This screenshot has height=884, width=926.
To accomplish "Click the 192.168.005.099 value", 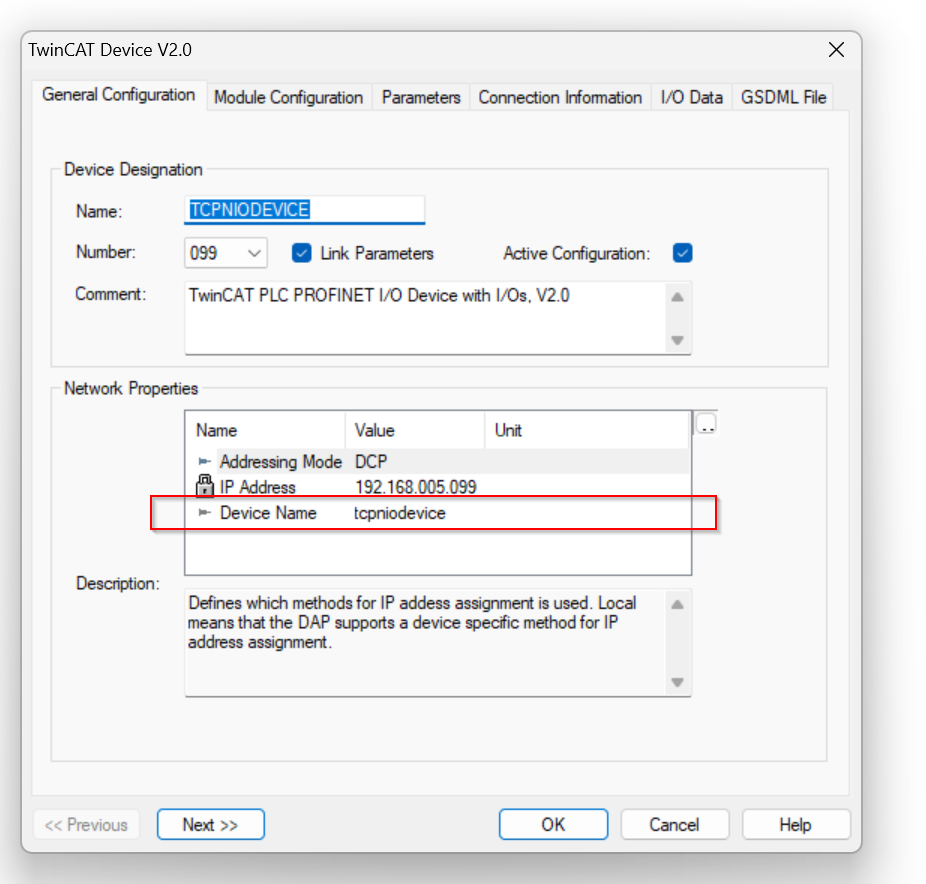I will [x=415, y=487].
